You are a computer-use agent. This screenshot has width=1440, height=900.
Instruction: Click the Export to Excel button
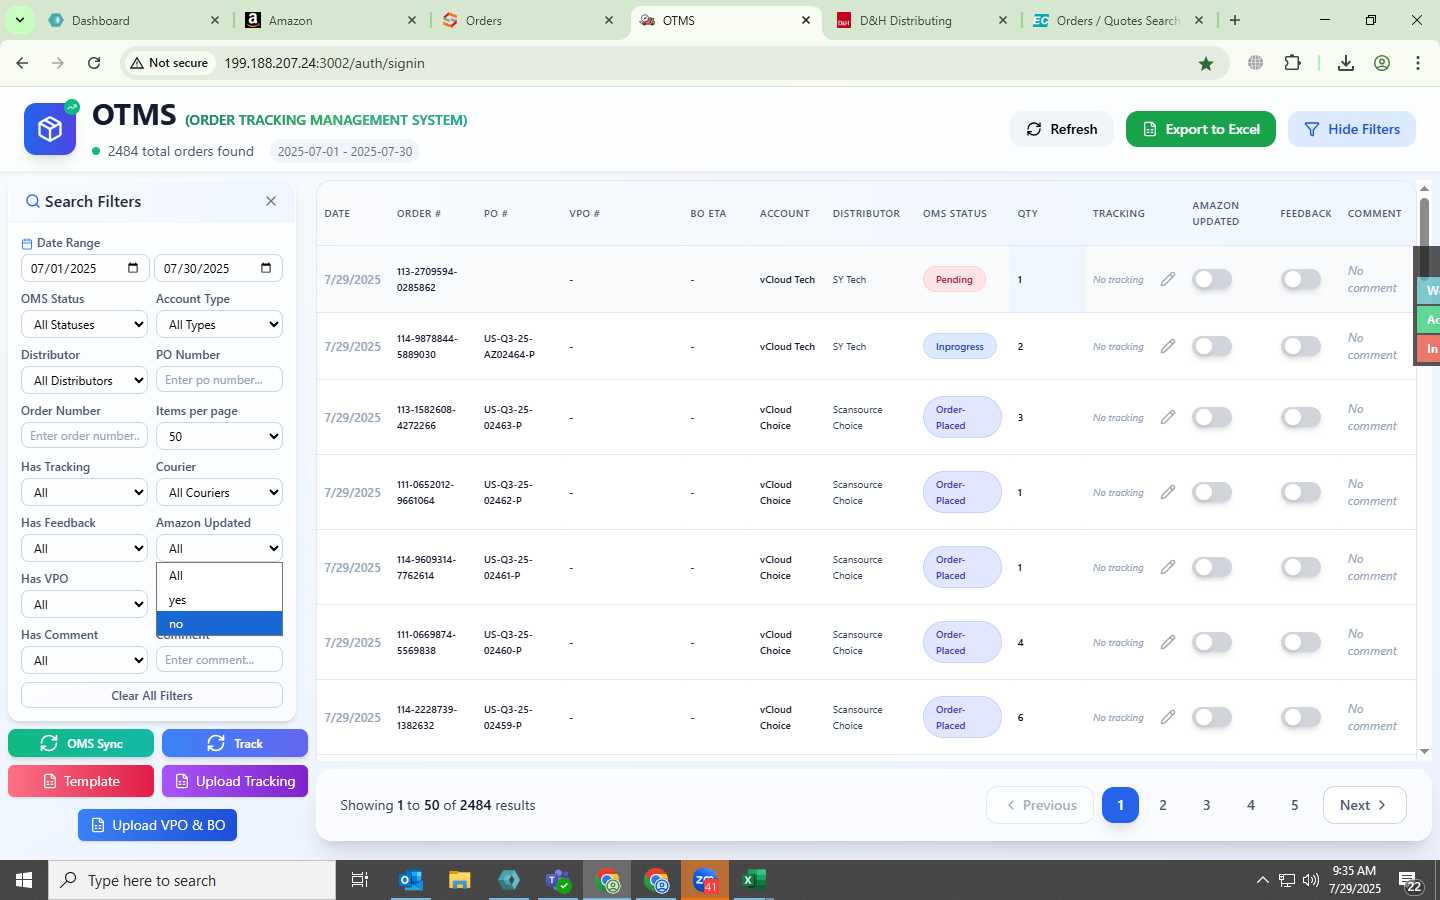1201,129
